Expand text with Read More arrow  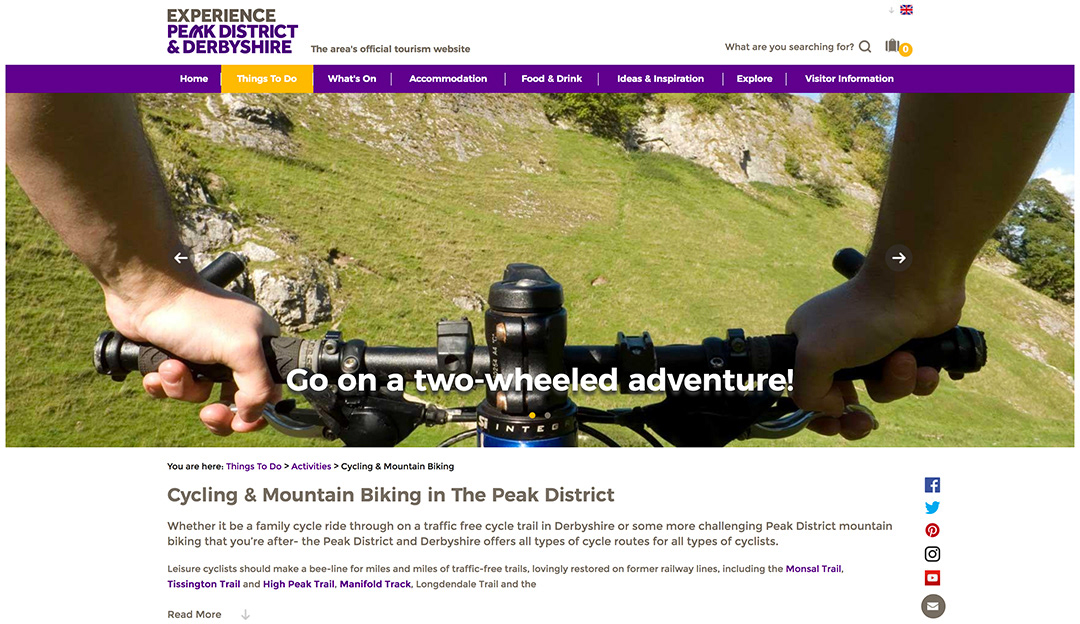point(245,614)
